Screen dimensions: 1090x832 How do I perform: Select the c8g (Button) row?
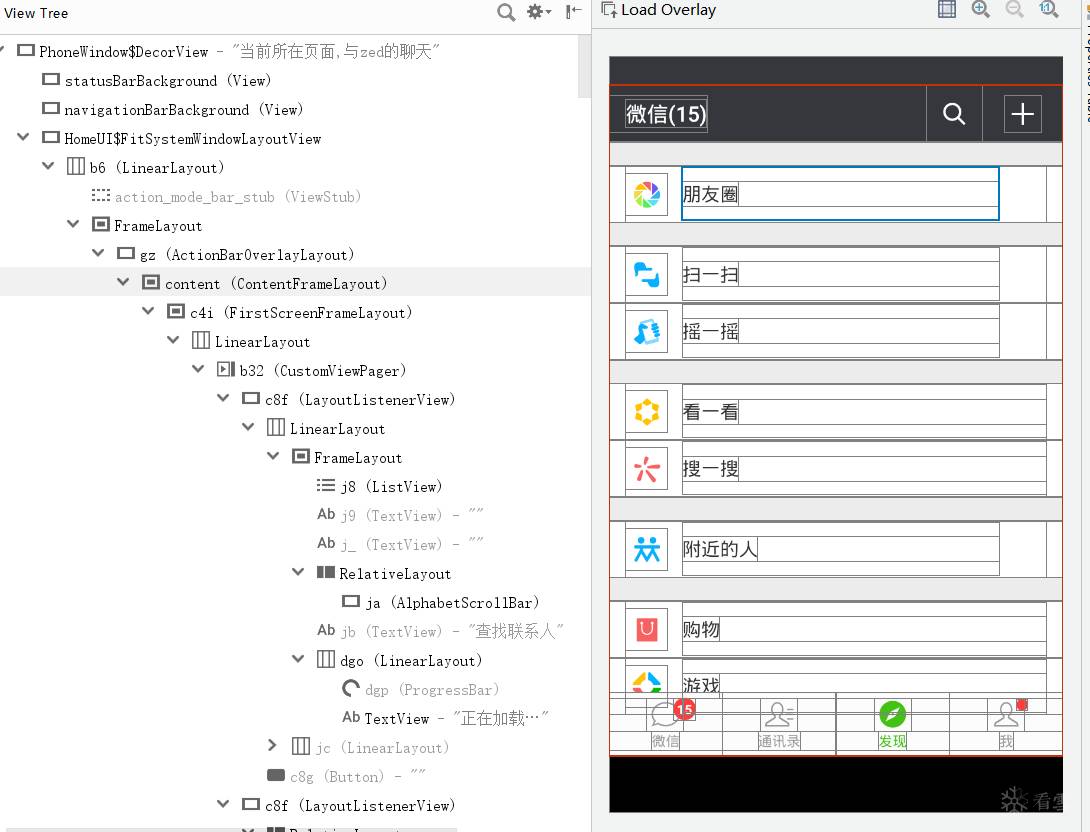click(x=295, y=776)
